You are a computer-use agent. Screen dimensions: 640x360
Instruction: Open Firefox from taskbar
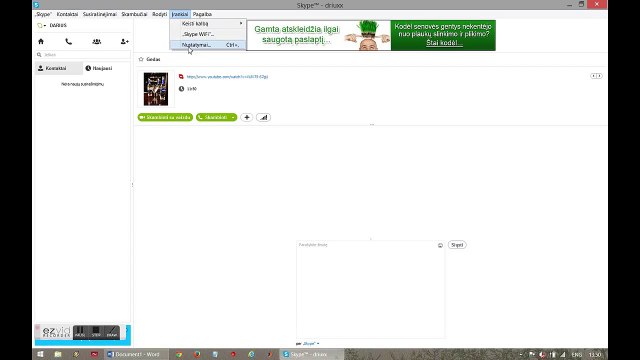coord(197,354)
